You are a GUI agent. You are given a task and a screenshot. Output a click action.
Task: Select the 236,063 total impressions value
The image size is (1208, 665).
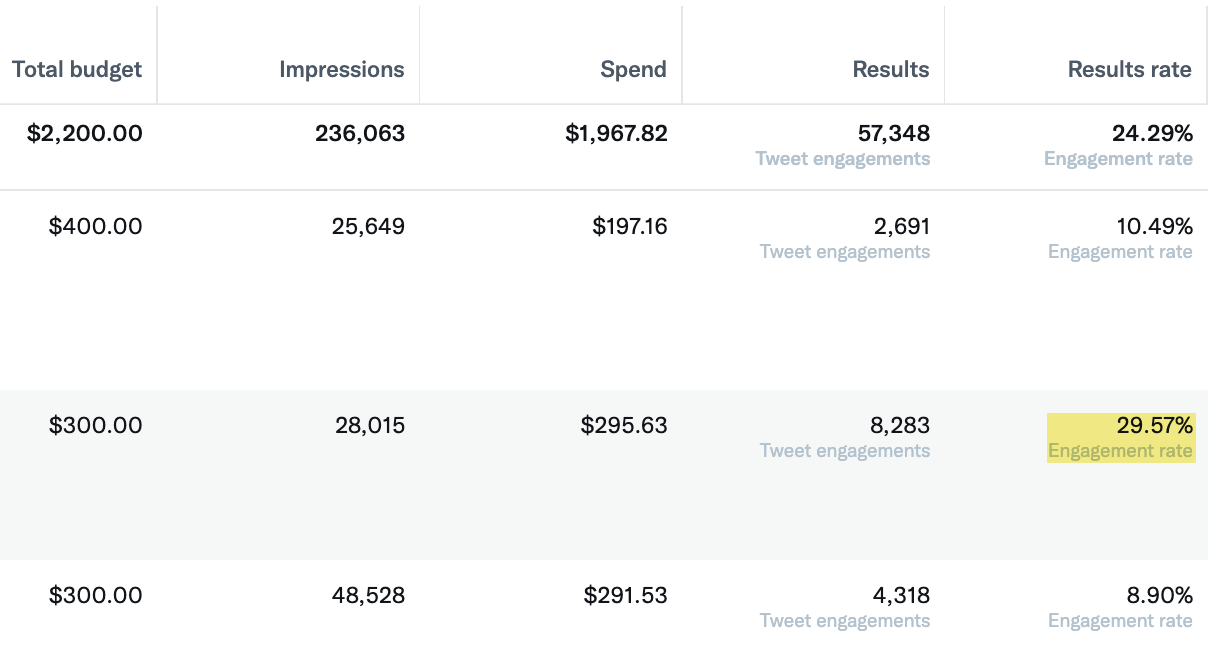[x=360, y=133]
